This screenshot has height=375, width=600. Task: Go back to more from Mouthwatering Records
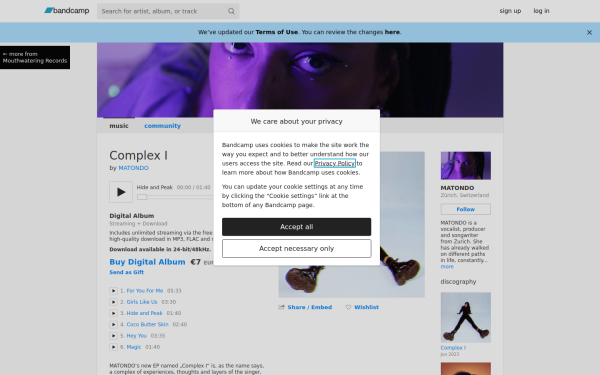pos(35,57)
